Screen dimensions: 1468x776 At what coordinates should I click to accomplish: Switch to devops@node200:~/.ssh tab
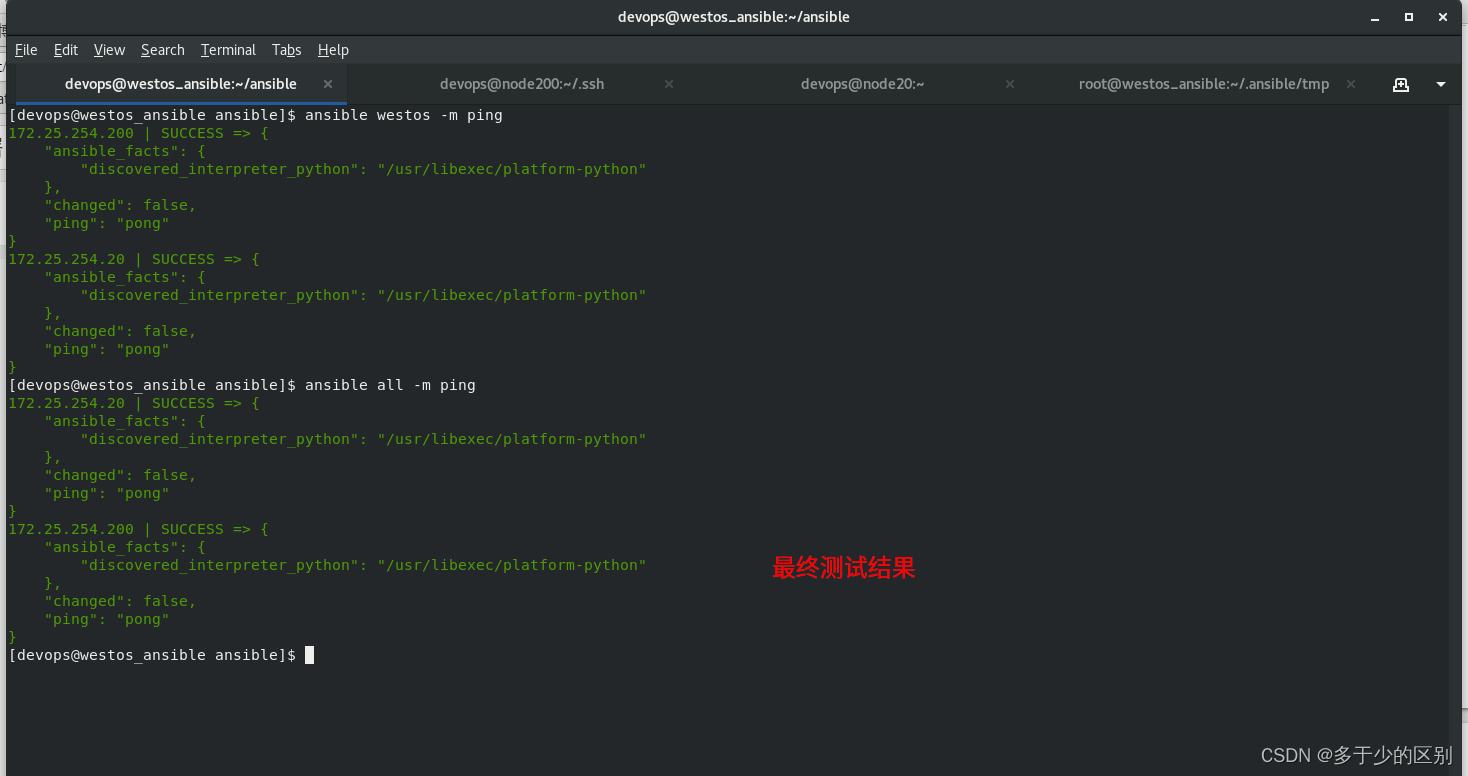(522, 84)
